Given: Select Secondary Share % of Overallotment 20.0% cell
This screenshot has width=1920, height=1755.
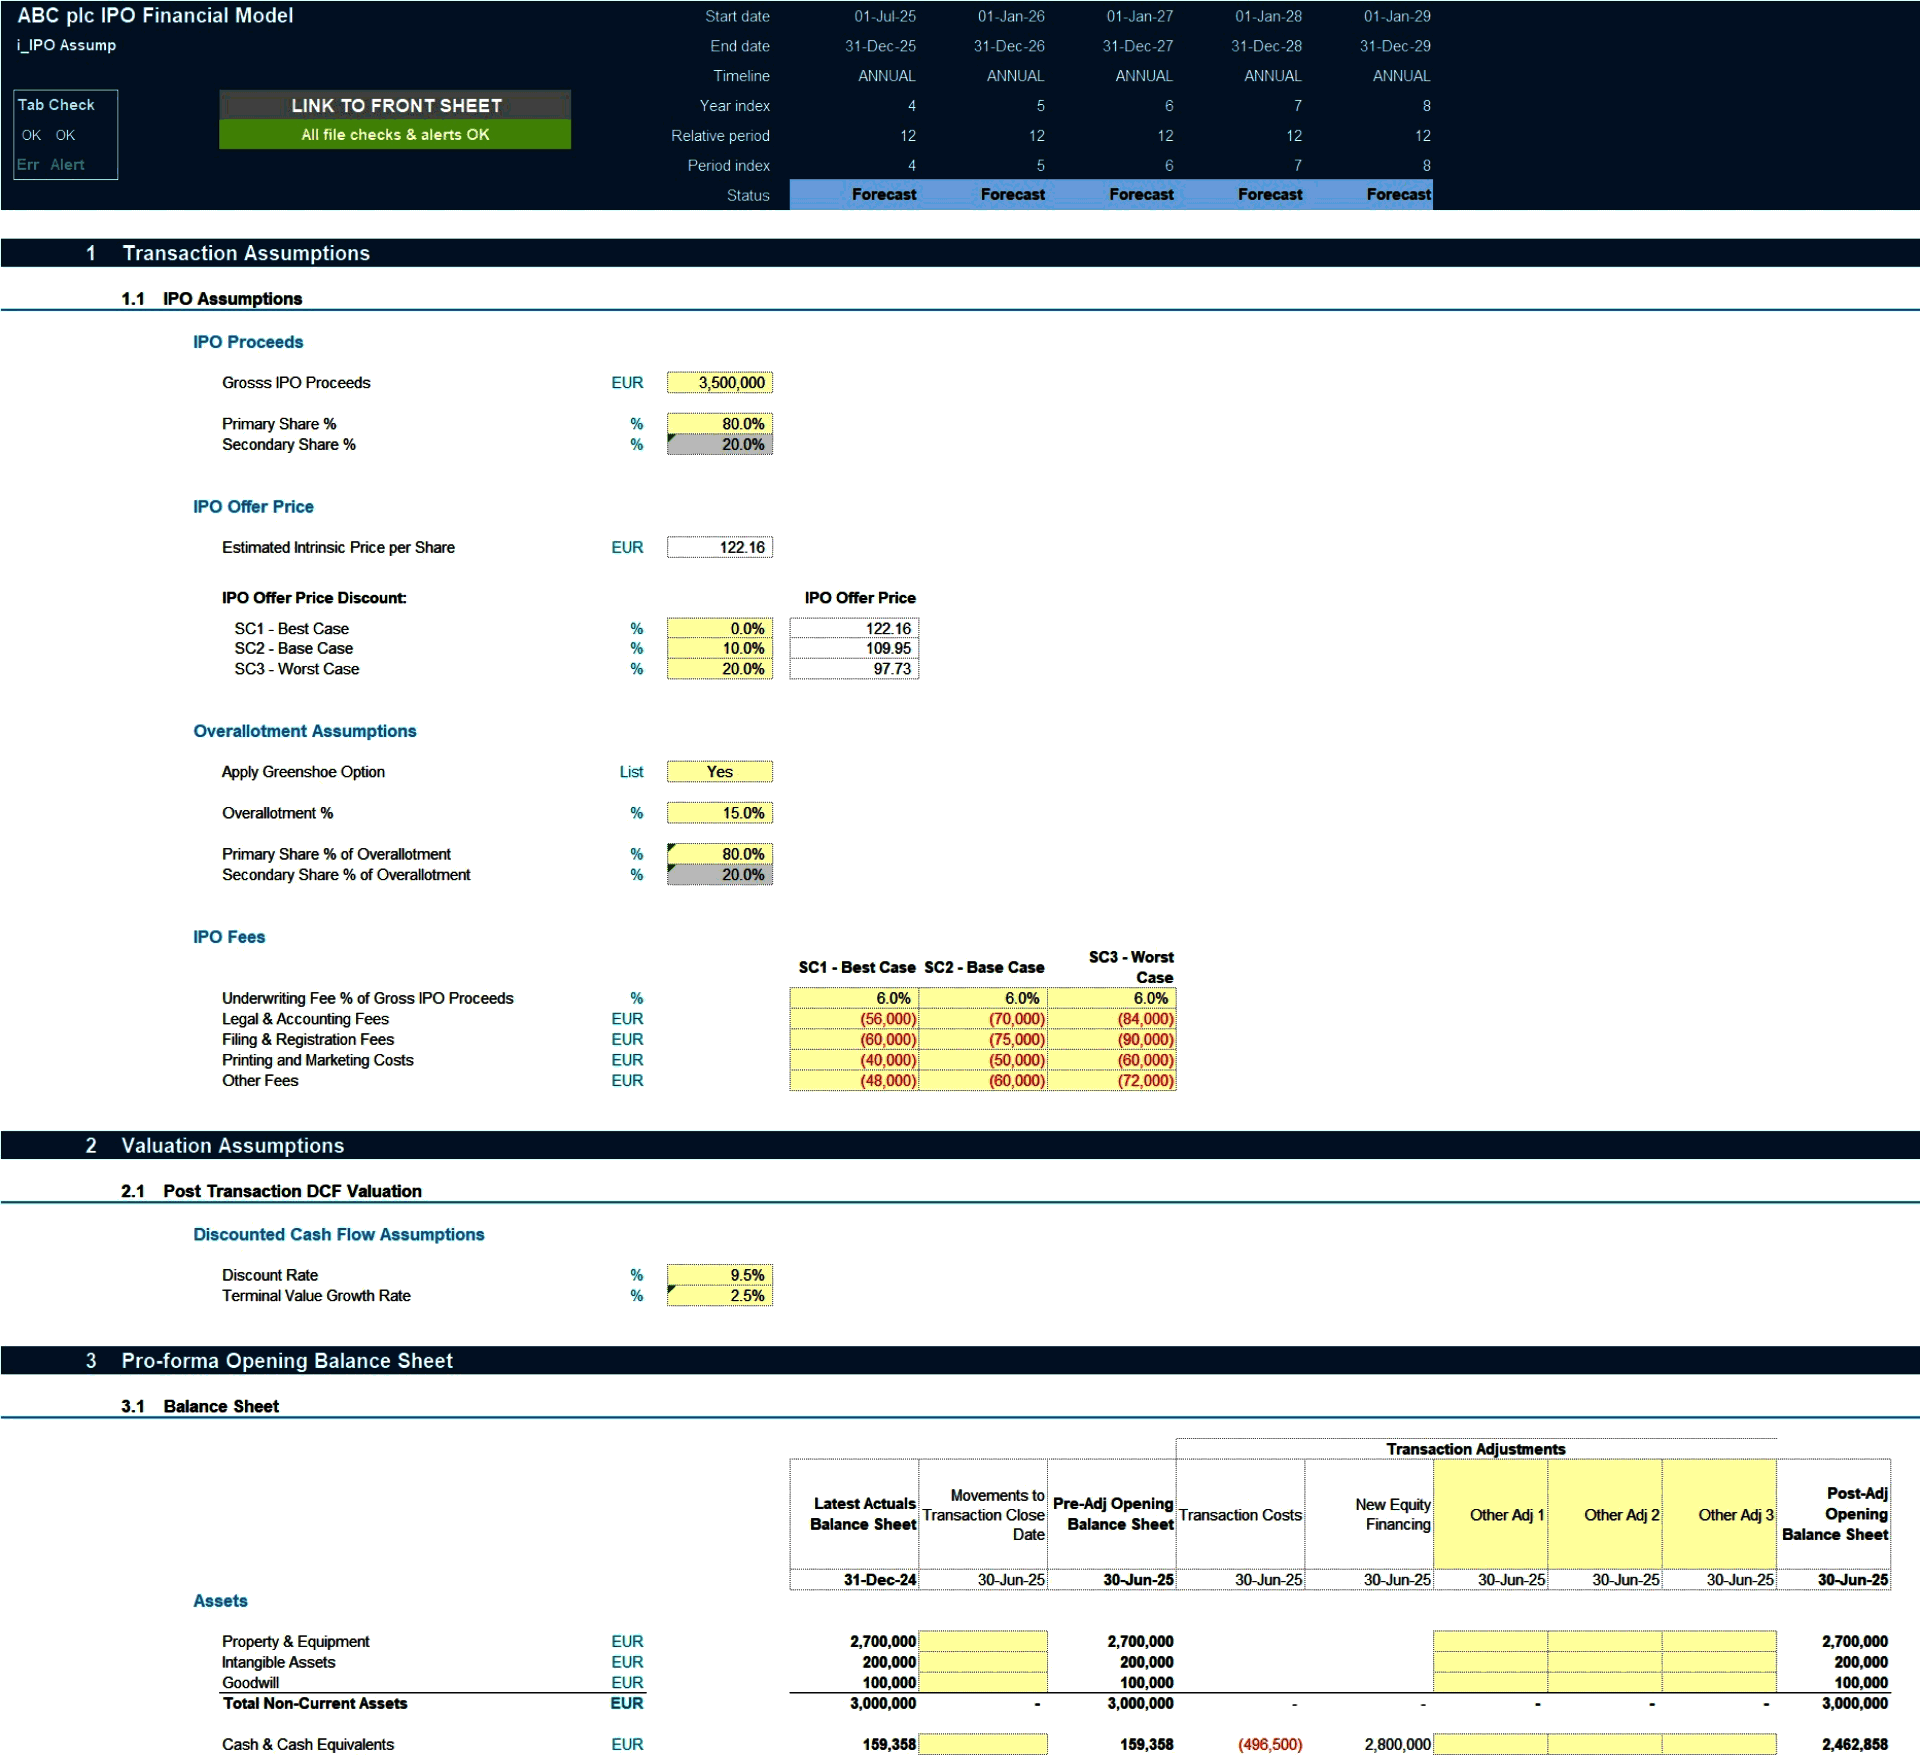Looking at the screenshot, I should tap(720, 874).
